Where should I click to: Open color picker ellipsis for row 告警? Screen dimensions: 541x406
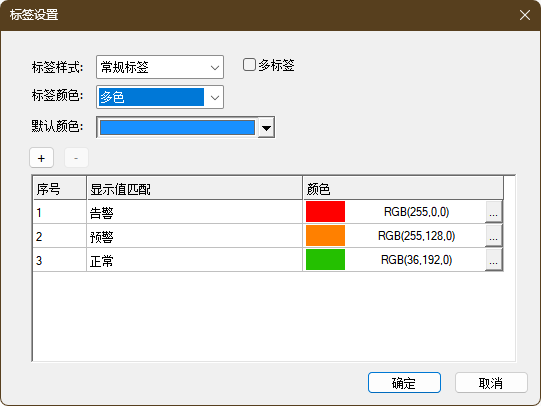click(493, 212)
